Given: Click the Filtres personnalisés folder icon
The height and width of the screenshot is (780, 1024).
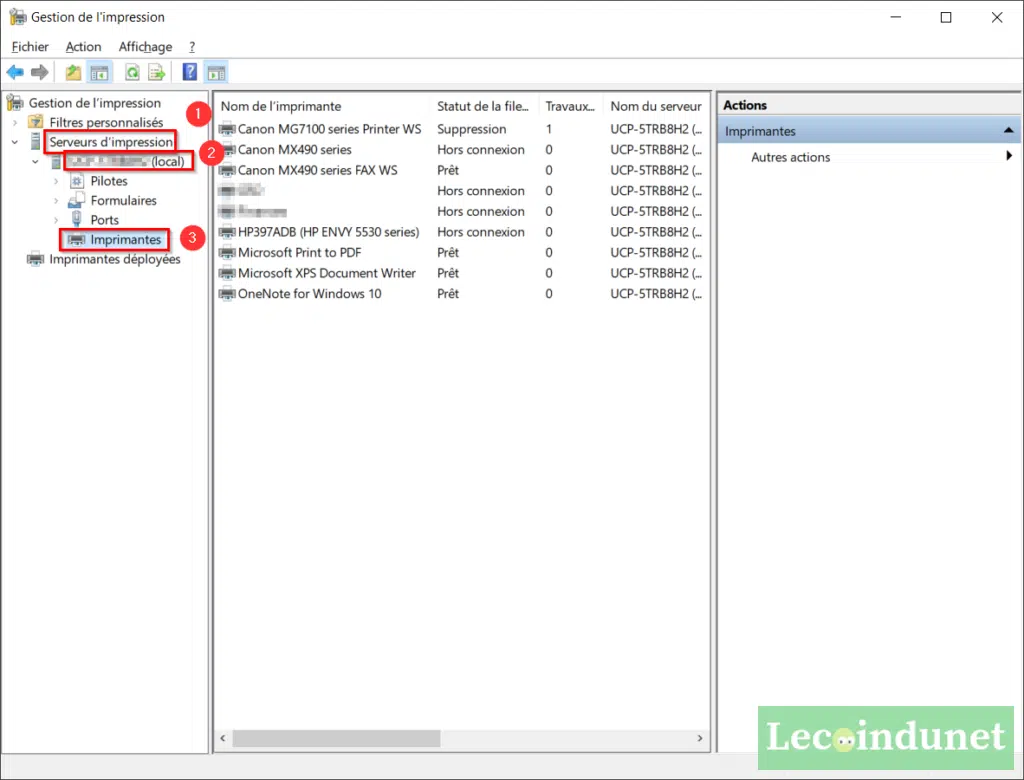Looking at the screenshot, I should pos(35,122).
